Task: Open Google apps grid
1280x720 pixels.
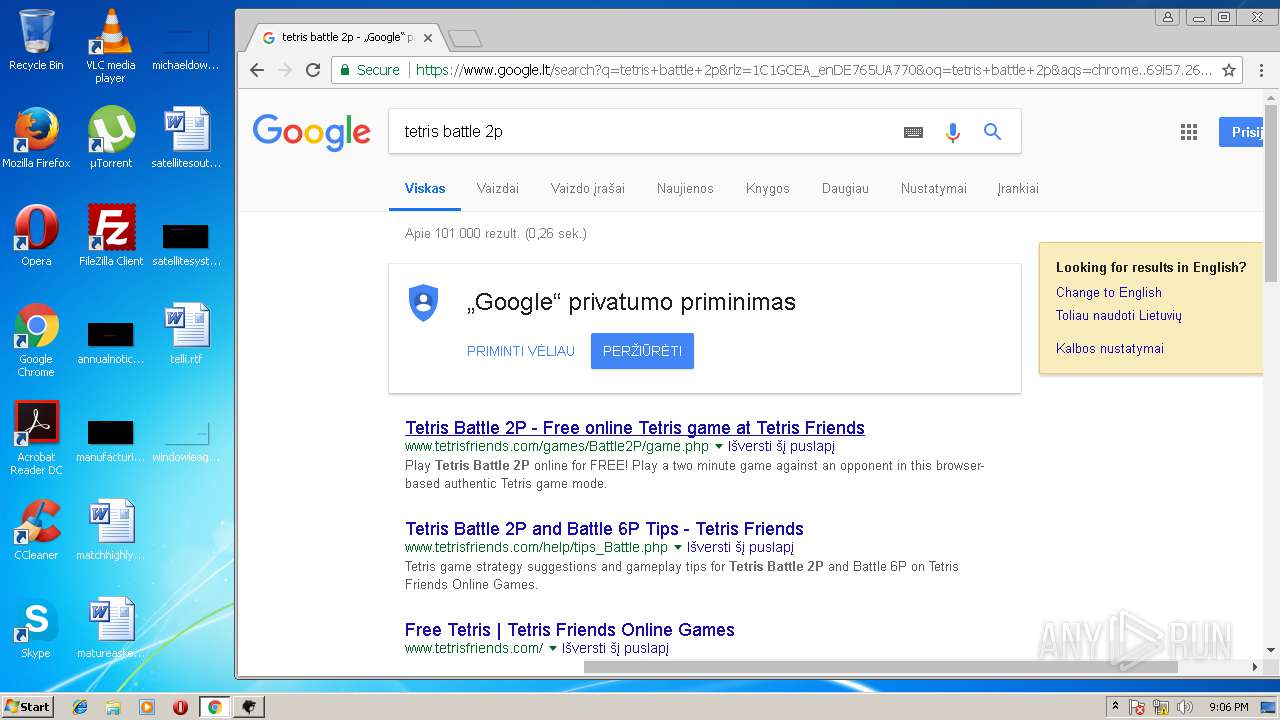Action: click(1189, 132)
